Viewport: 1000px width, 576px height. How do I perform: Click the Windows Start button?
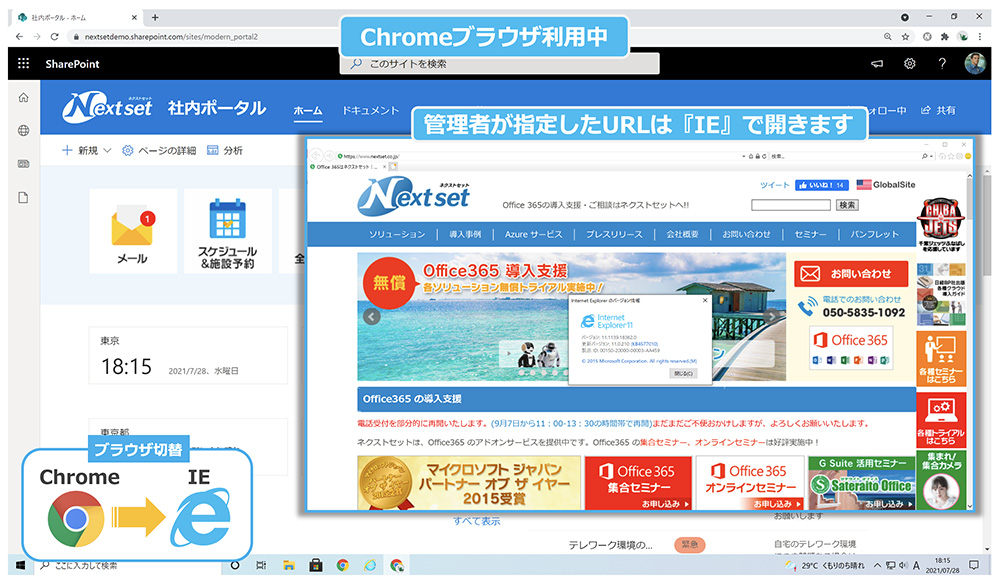[x=20, y=565]
